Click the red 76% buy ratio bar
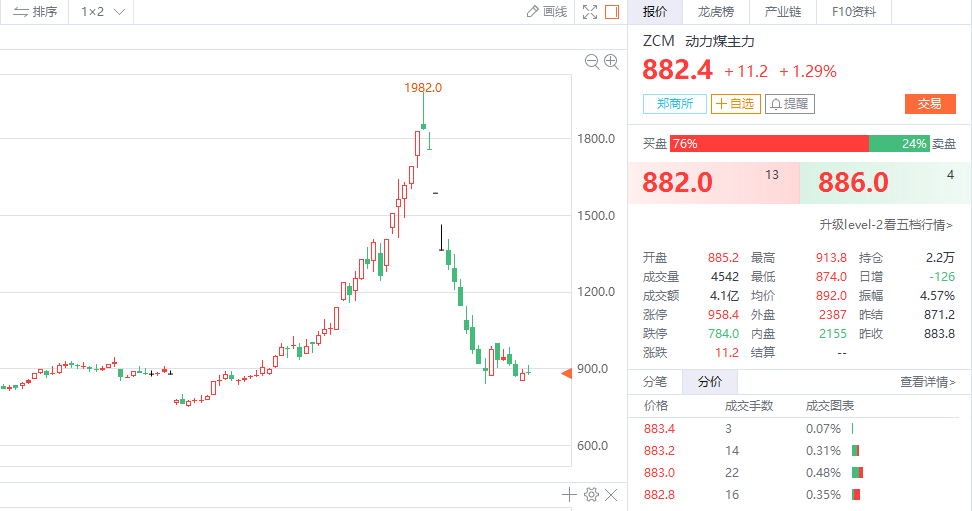This screenshot has width=972, height=511. [x=768, y=144]
